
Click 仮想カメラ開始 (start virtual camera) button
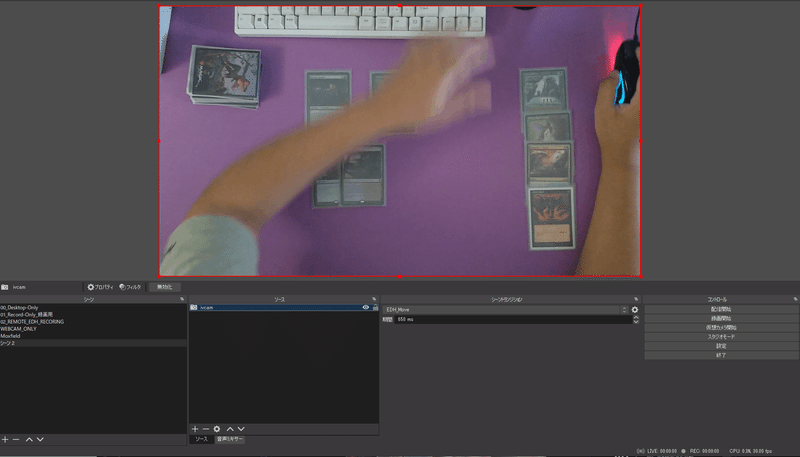(x=721, y=327)
